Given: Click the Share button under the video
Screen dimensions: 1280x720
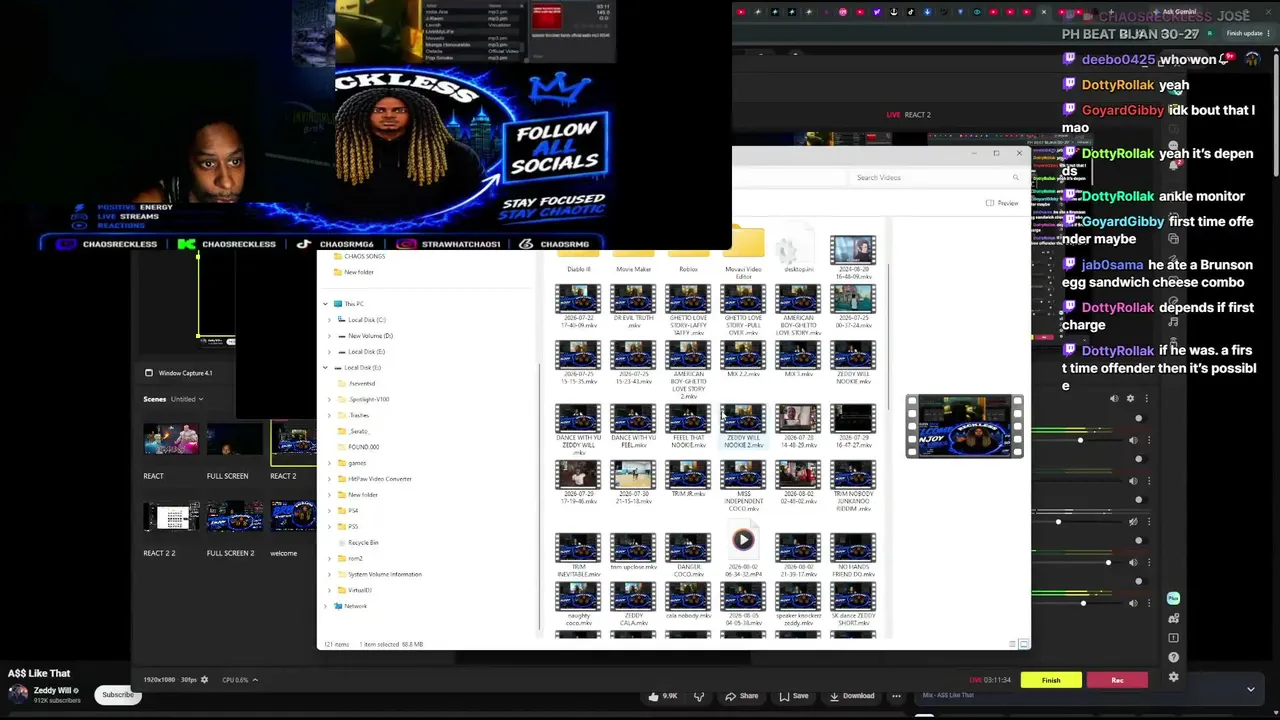Looking at the screenshot, I should (x=741, y=696).
